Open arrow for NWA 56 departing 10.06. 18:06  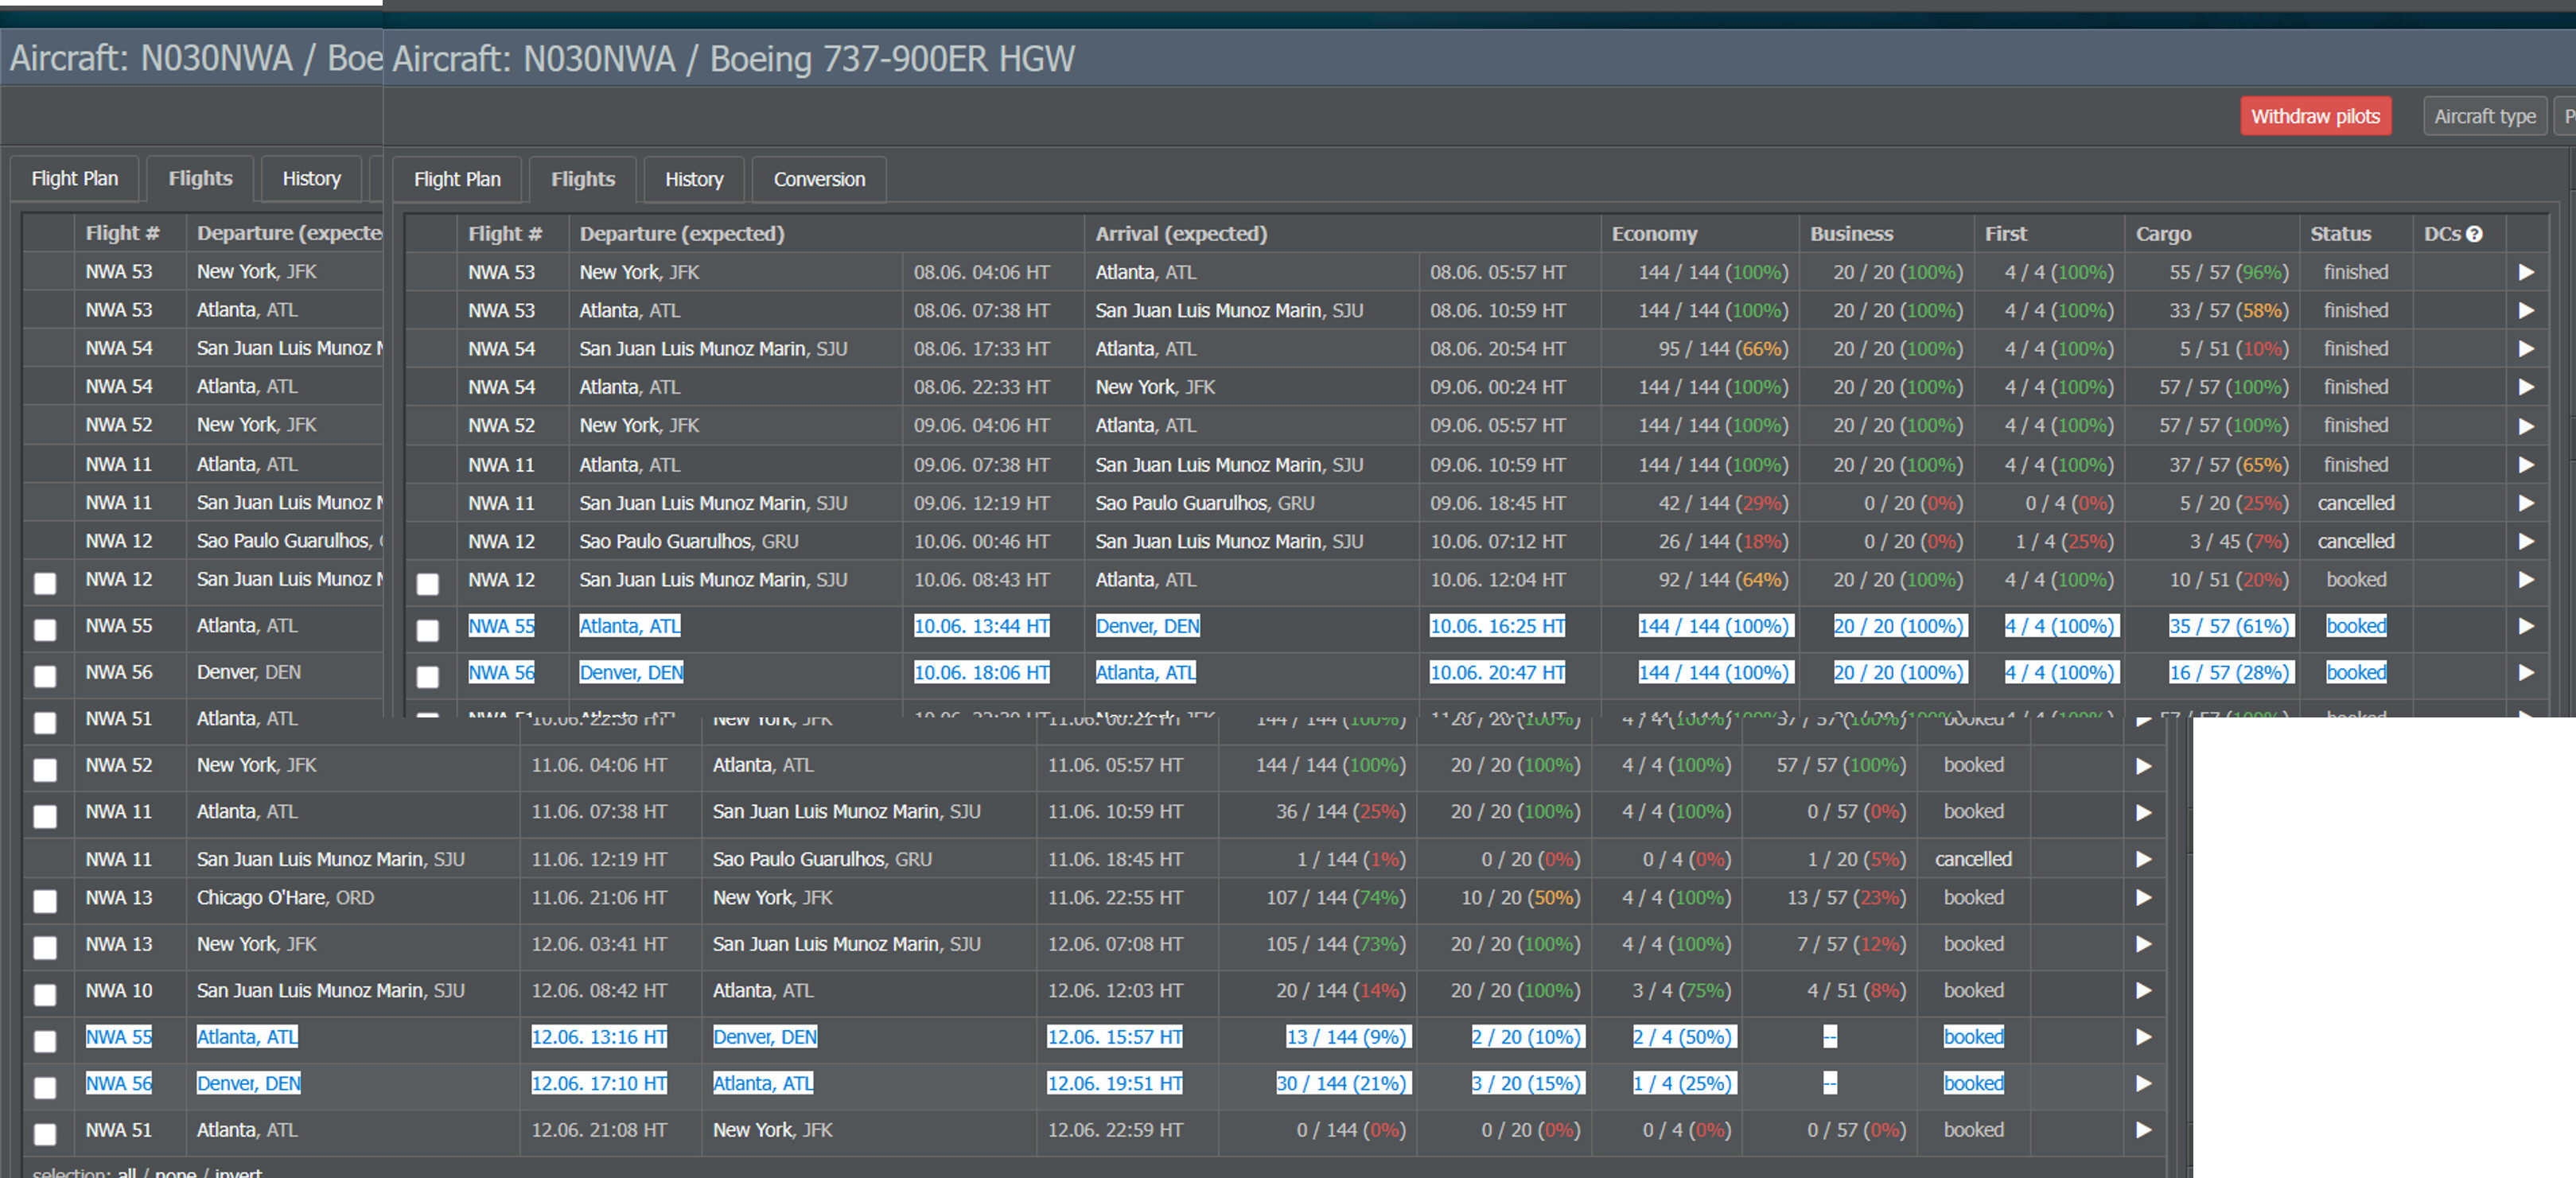2526,673
